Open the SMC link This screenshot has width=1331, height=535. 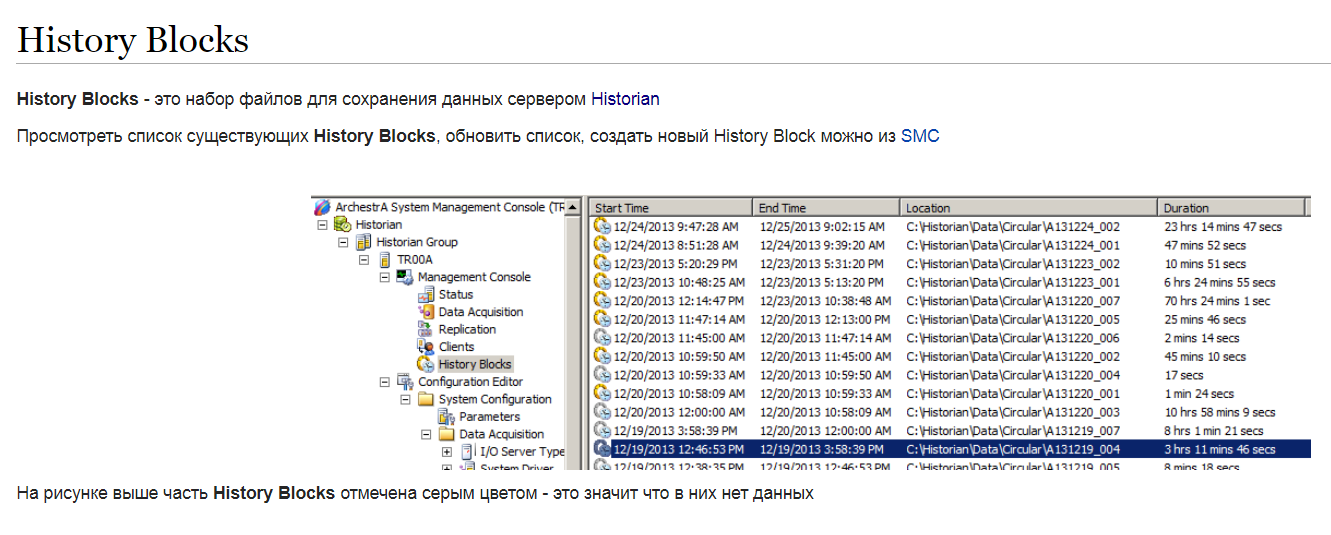[920, 136]
